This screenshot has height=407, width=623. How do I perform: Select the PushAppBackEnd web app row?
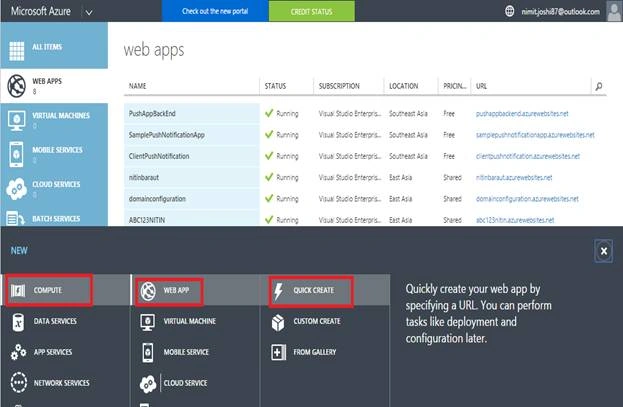click(365, 114)
